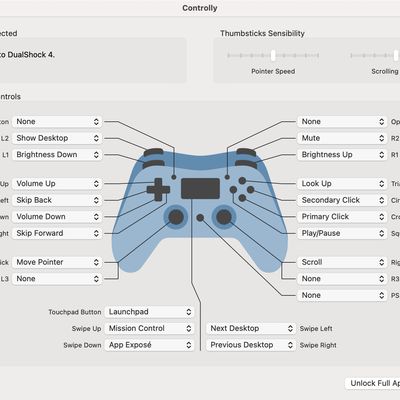Open the None dropdown above Mute
This screenshot has width=400, height=400.
[342, 122]
